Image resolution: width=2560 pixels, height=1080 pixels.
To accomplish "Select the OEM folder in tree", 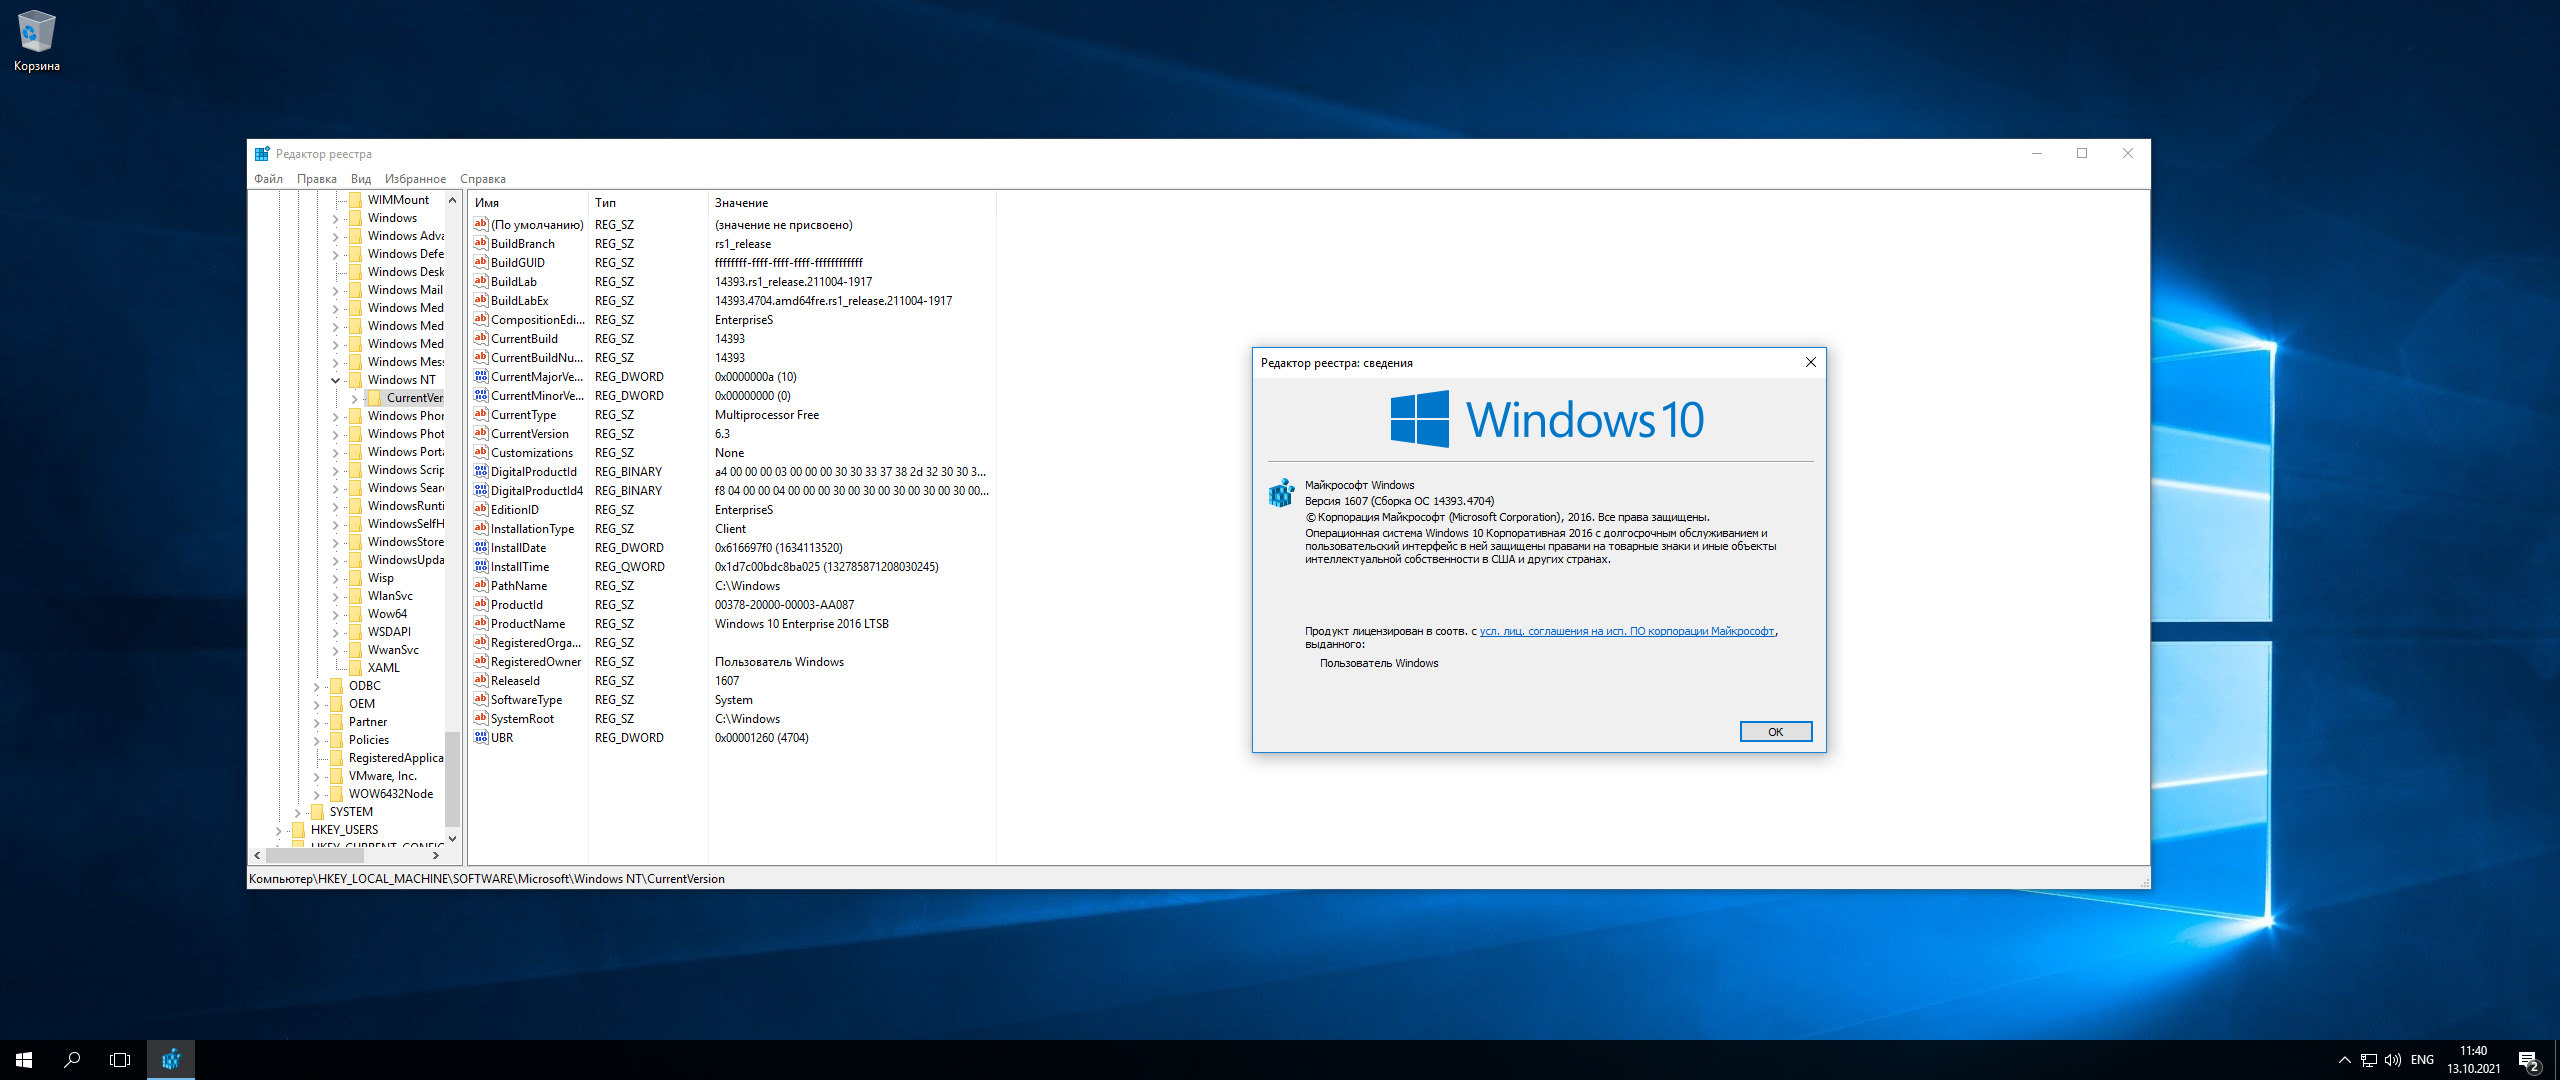I will click(x=361, y=704).
